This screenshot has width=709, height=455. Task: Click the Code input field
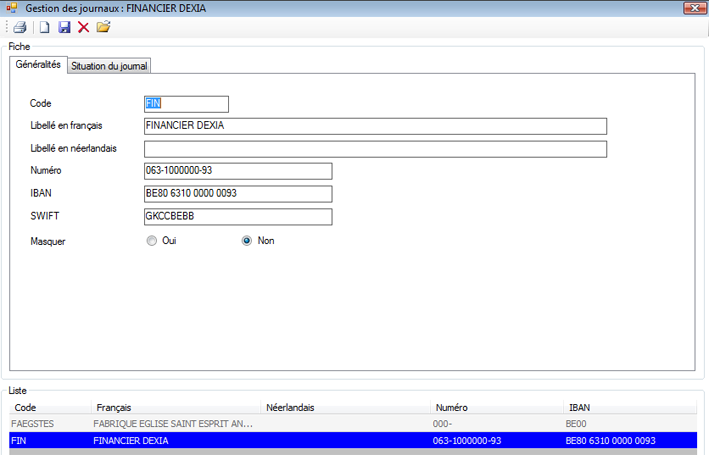[186, 104]
